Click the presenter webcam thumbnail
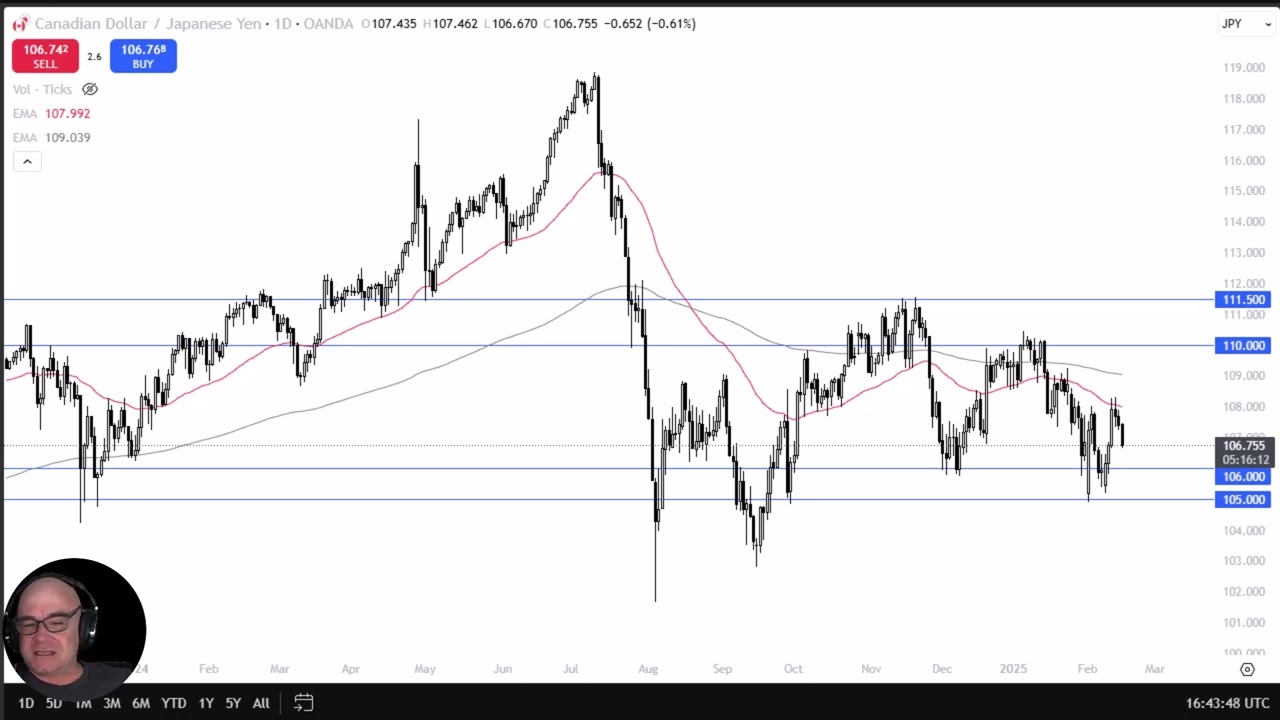Viewport: 1280px width, 720px height. [75, 629]
